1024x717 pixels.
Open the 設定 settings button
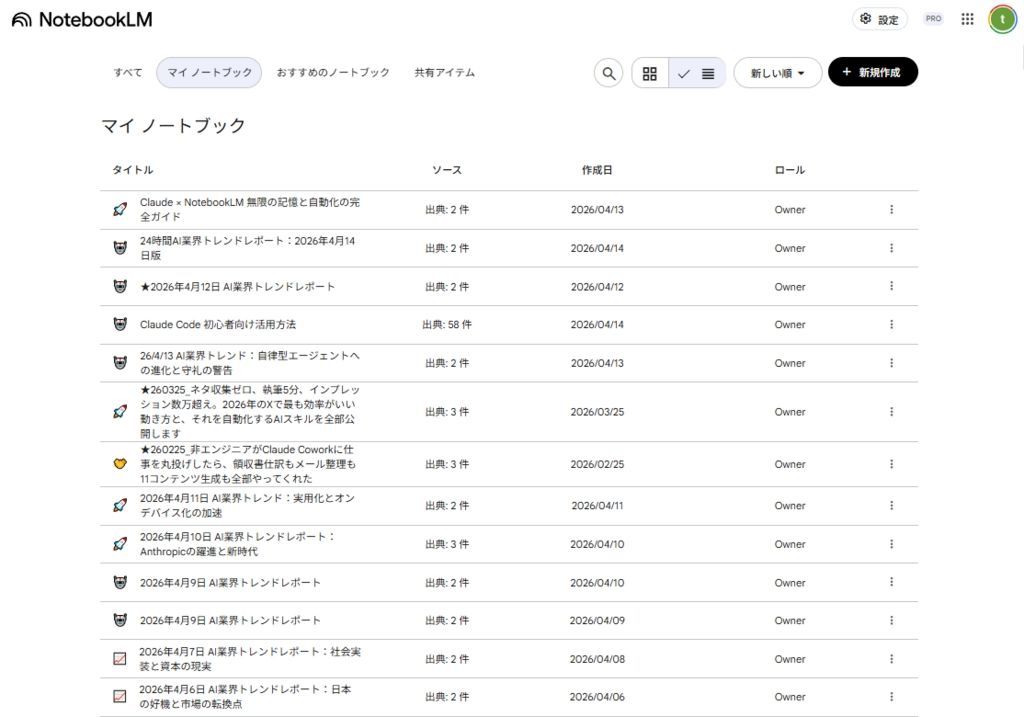[879, 19]
